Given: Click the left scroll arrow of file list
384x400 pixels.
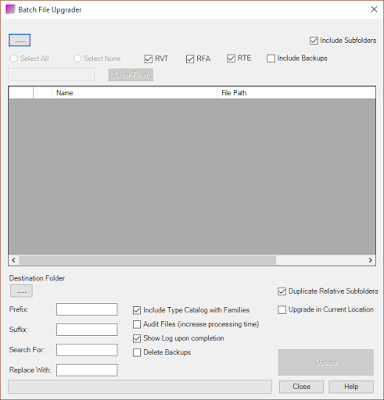Looking at the screenshot, I should click(x=14, y=260).
